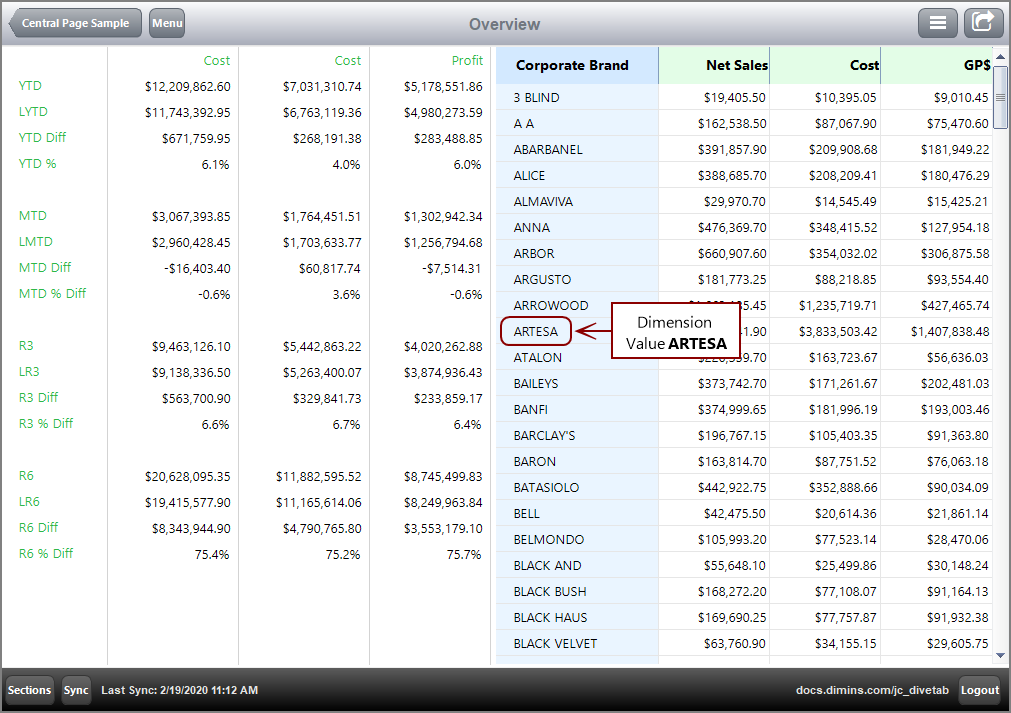
Task: Click the scroll up arrow of table
Action: (x=1000, y=57)
